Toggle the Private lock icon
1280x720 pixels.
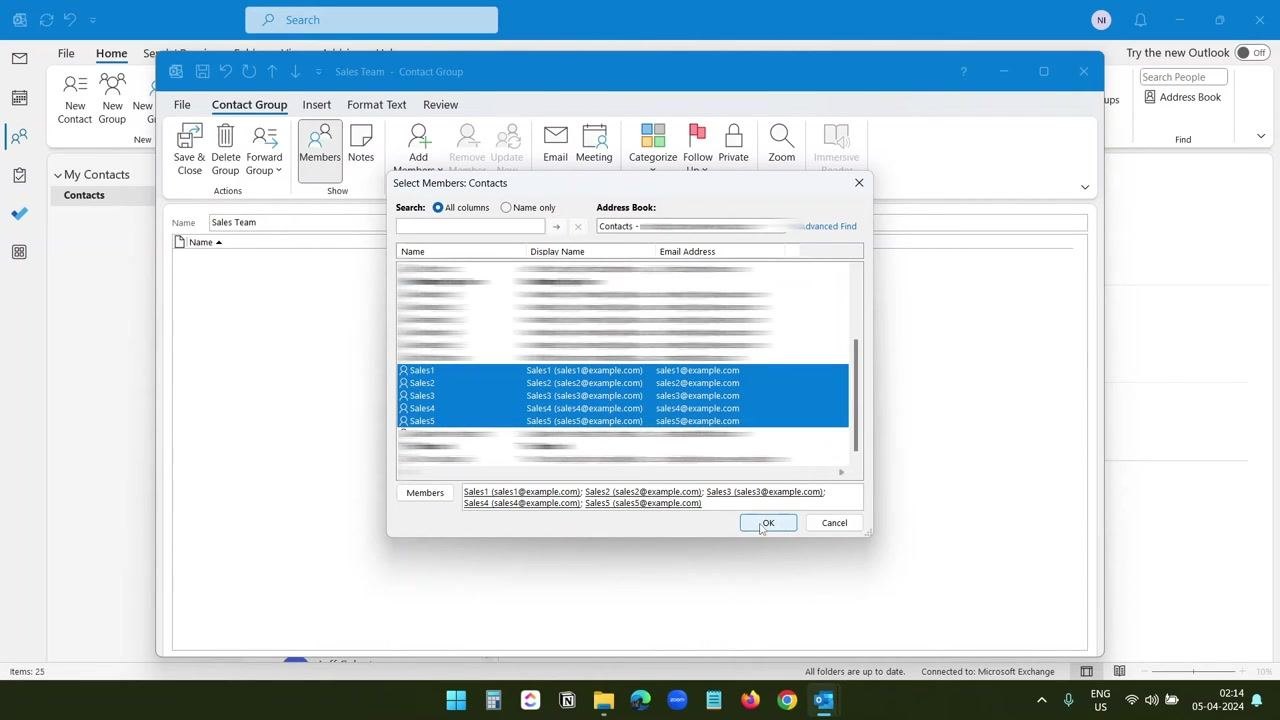tap(733, 144)
